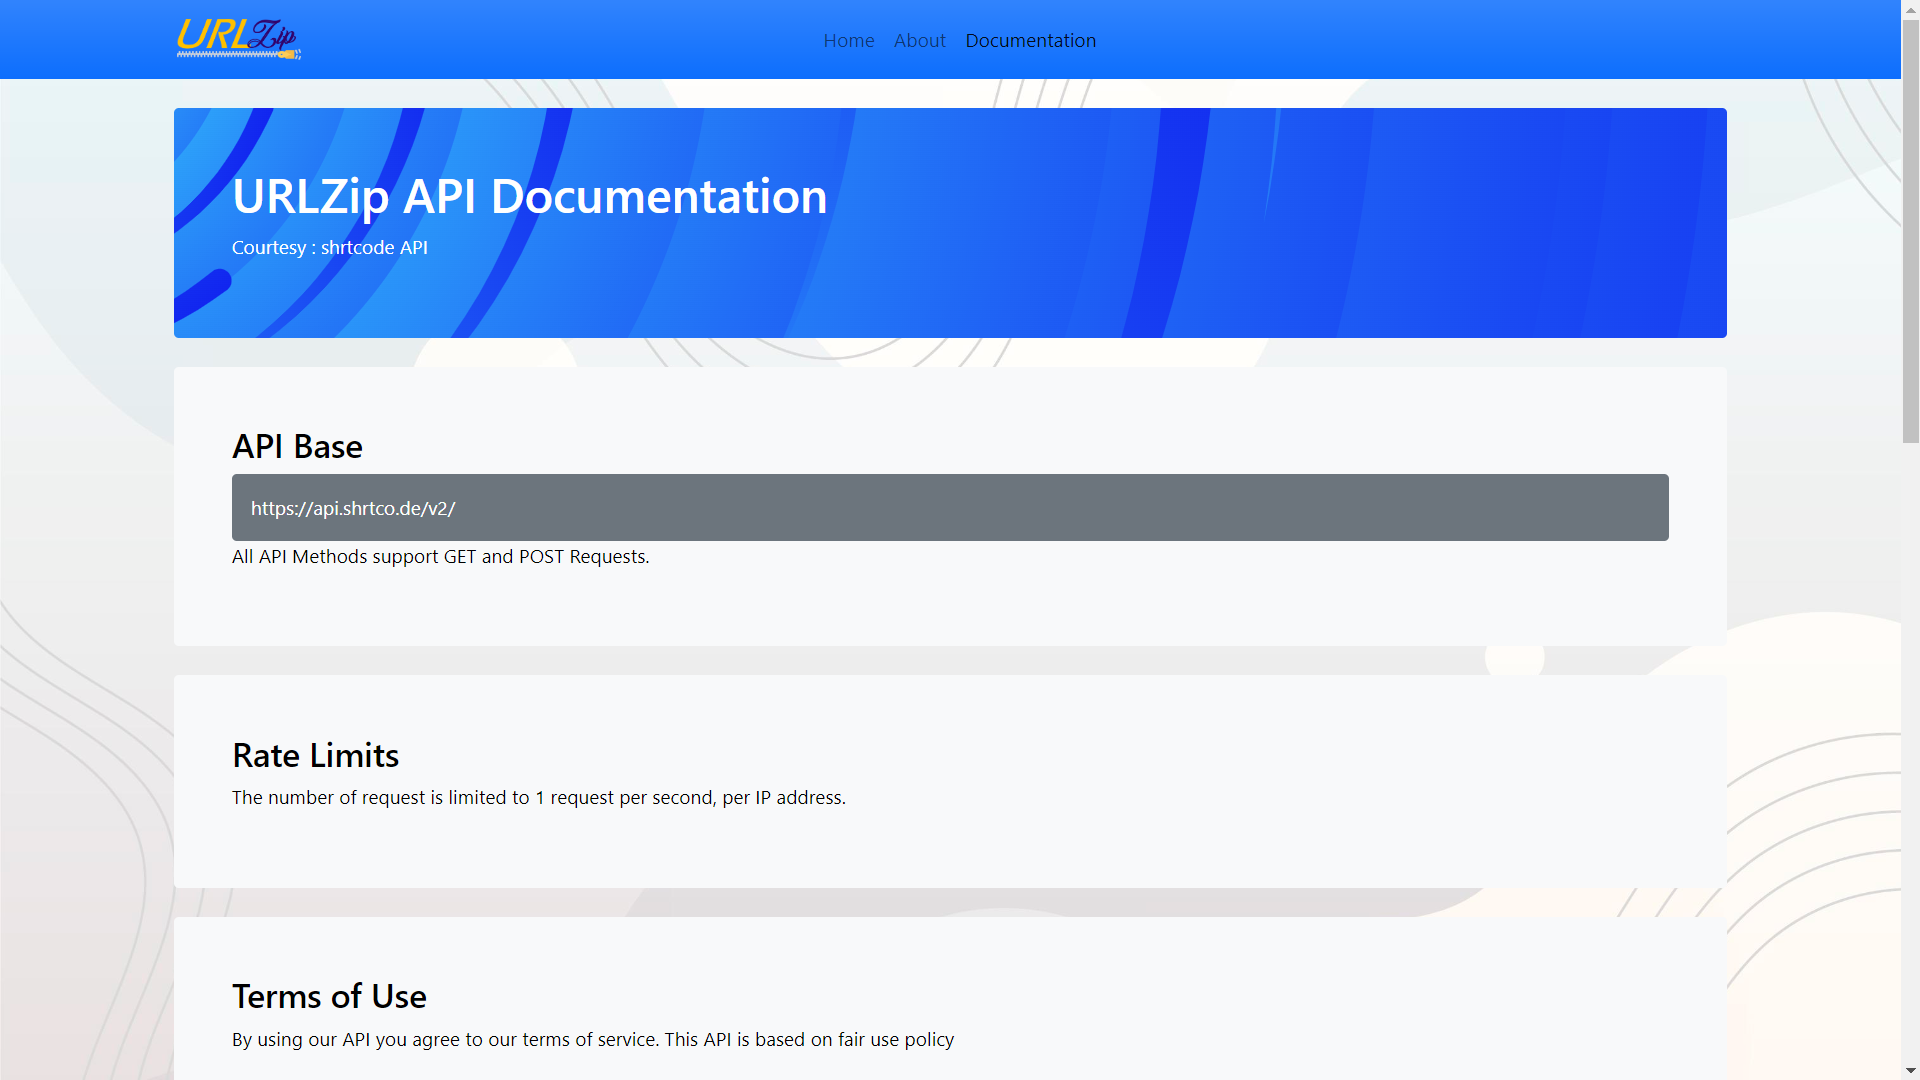The width and height of the screenshot is (1920, 1080).
Task: Click the Terms of Use heading
Action: [x=329, y=997]
